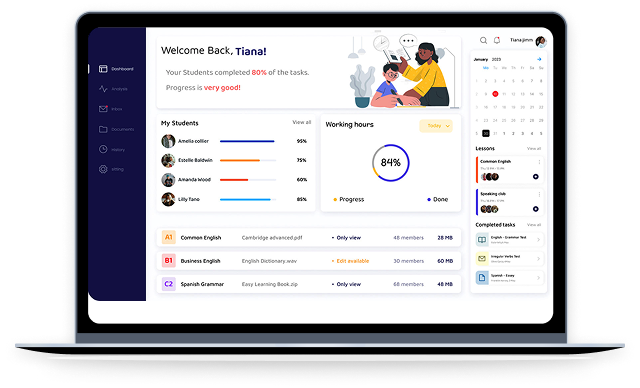Viewport: 640px width, 388px height.
Task: Go to next month with calendar arrow
Action: point(539,59)
